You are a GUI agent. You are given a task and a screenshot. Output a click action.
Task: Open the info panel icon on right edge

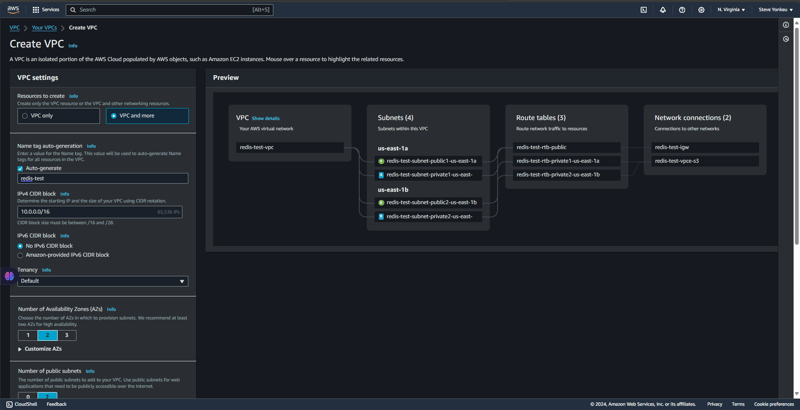(x=786, y=25)
